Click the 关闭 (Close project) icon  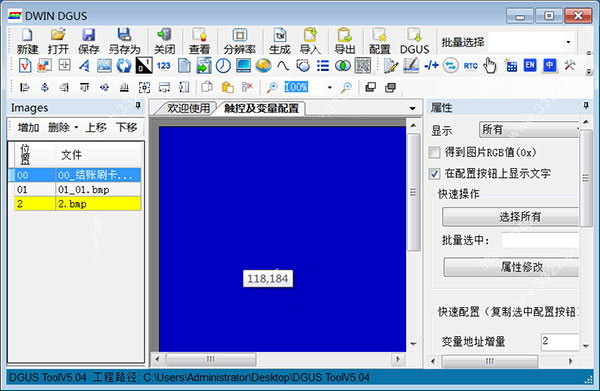165,41
